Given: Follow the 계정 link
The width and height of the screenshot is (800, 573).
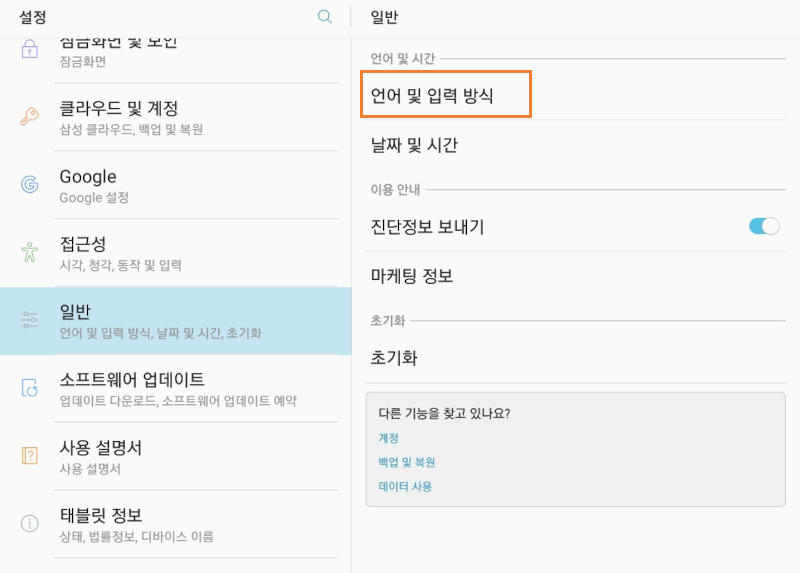Looking at the screenshot, I should click(388, 438).
